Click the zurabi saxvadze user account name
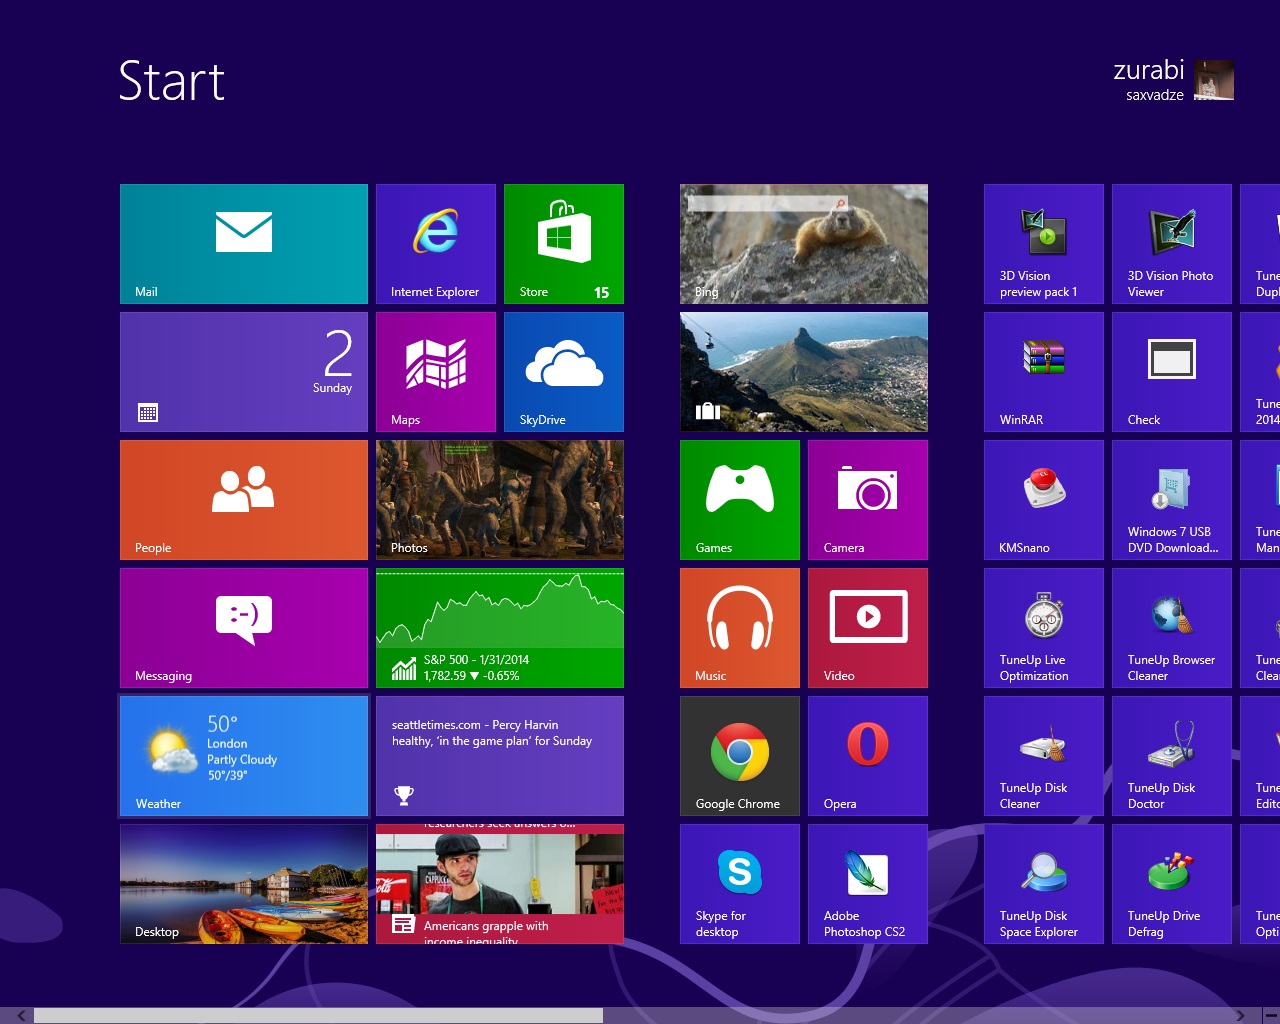Viewport: 1280px width, 1024px height. pyautogui.click(x=1149, y=80)
